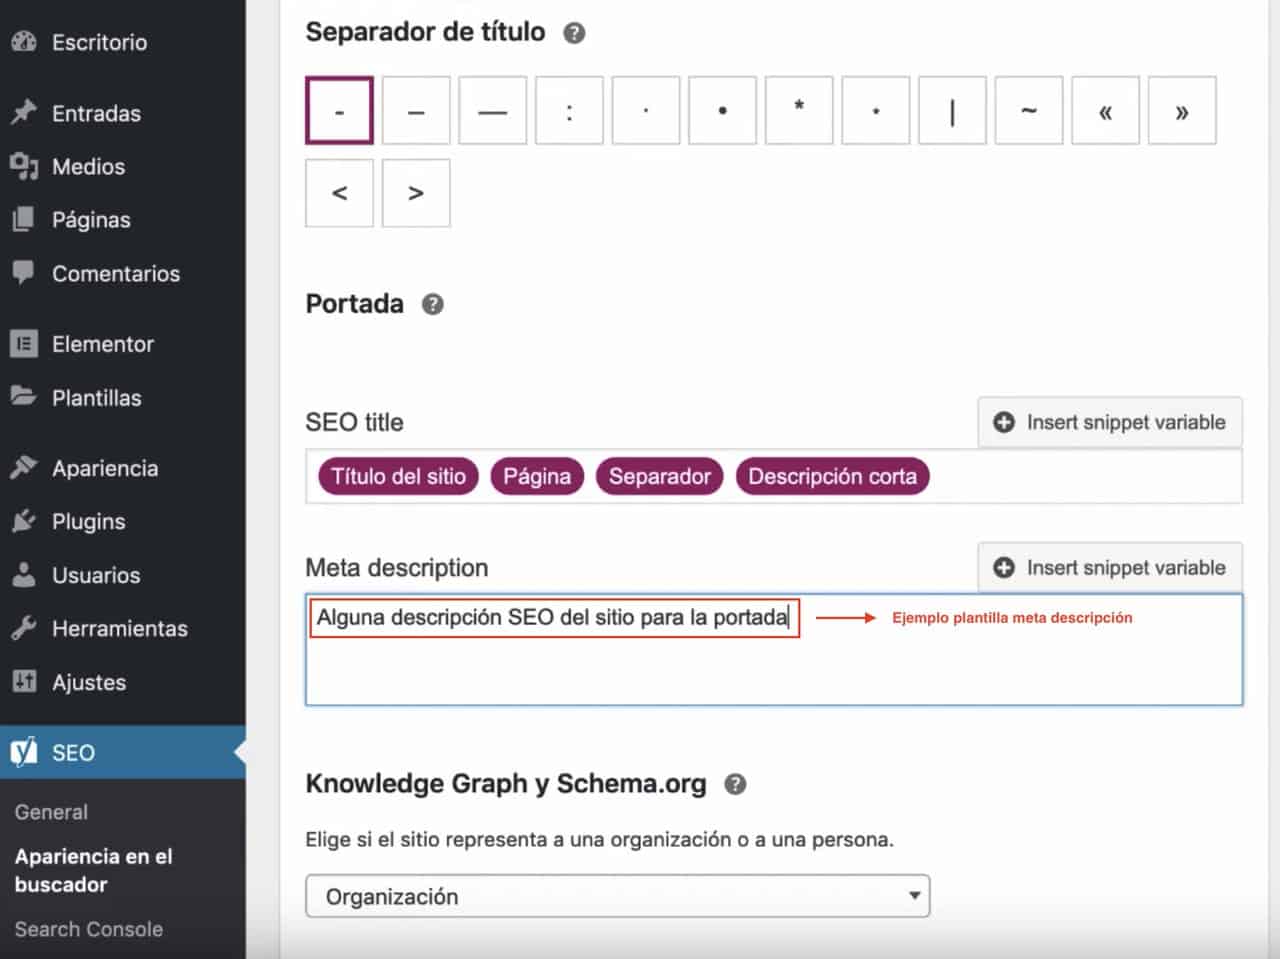Click the Yoast SEO logo icon
Screen dimensions: 1280x959
pyautogui.click(x=24, y=752)
